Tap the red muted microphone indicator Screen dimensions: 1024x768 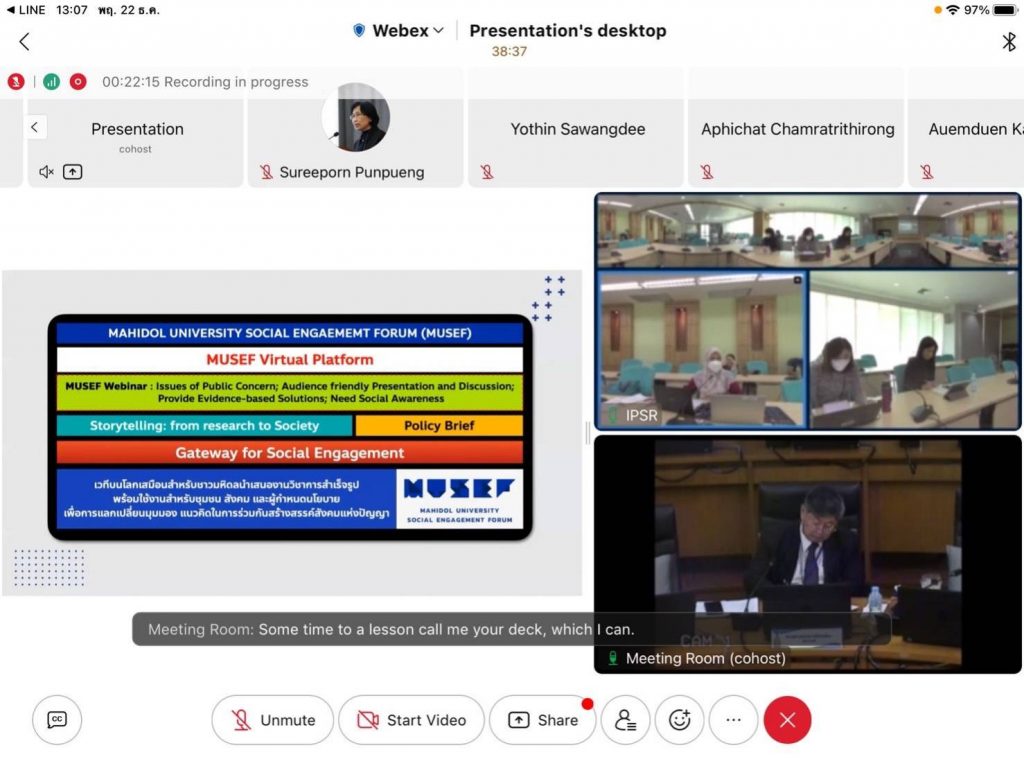click(16, 82)
